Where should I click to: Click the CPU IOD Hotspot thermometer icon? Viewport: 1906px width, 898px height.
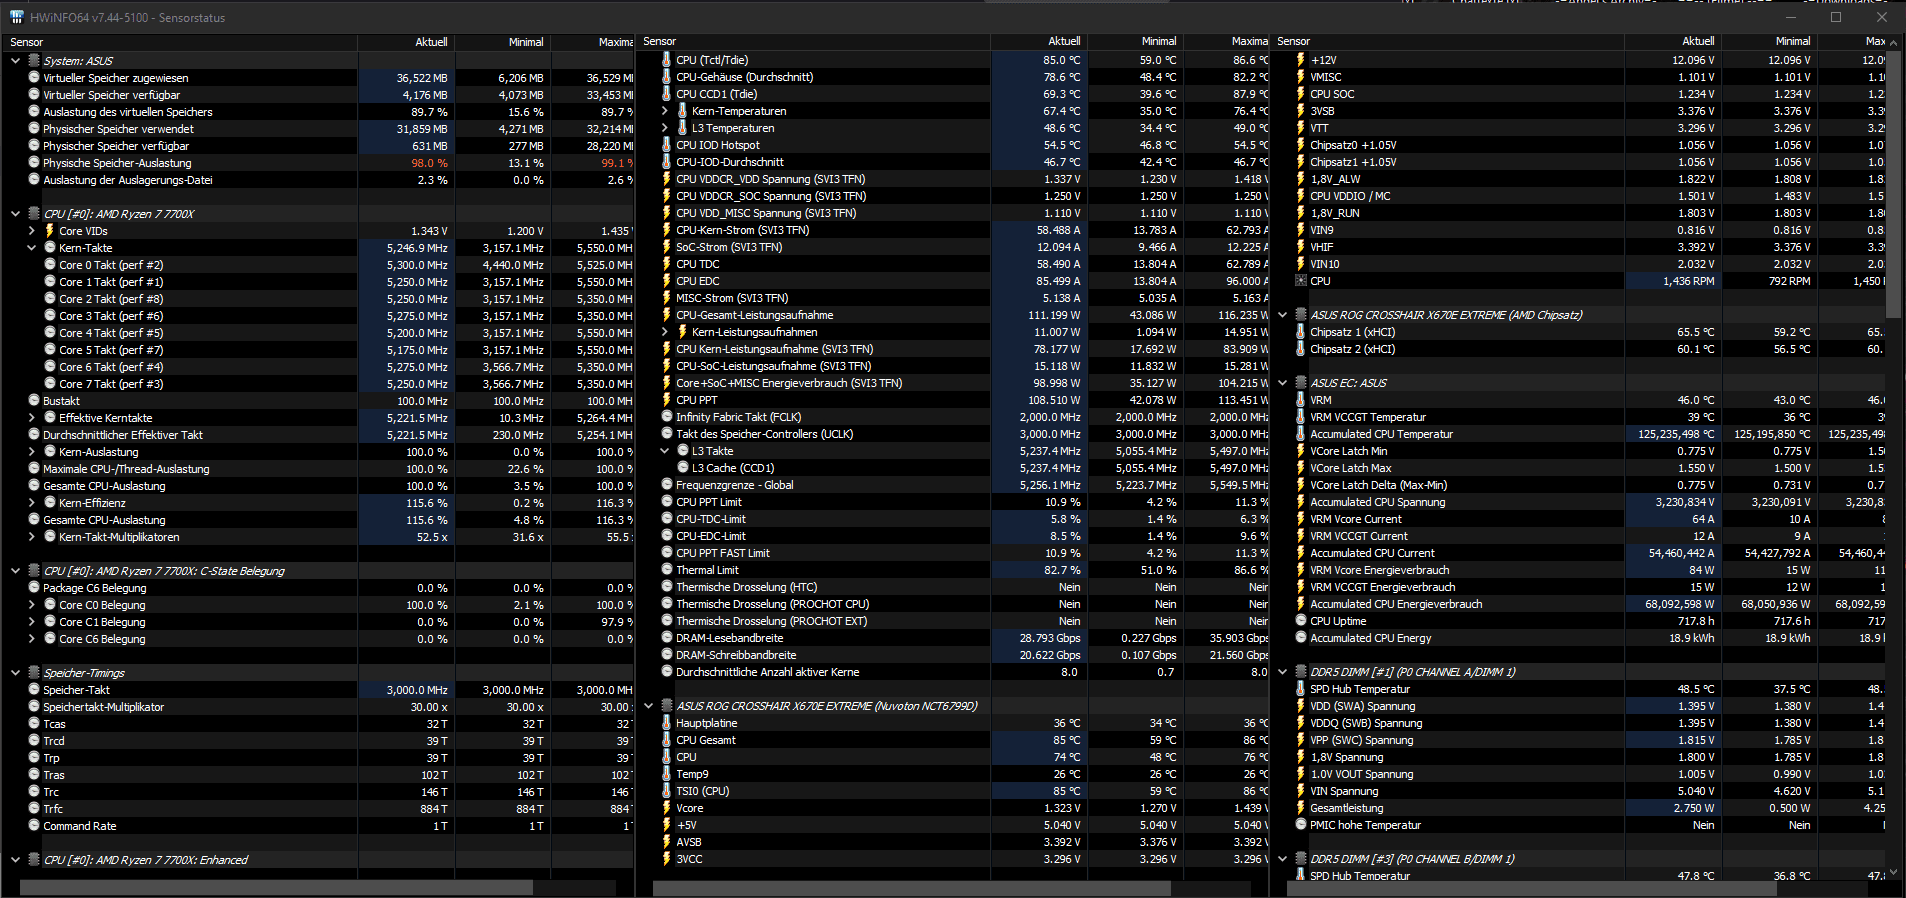pos(667,145)
